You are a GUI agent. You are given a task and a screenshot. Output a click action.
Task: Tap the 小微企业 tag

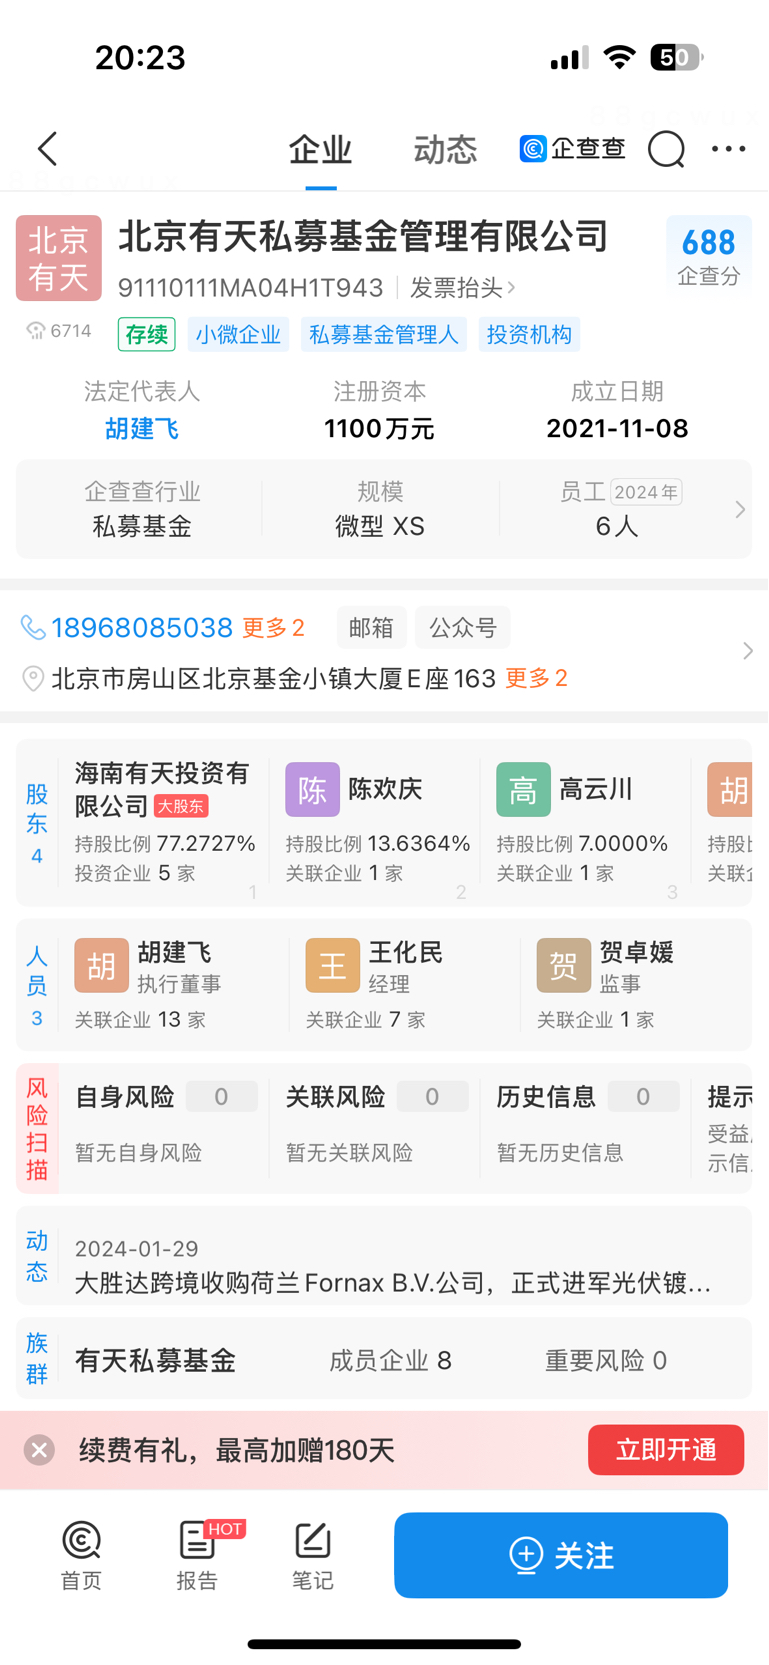click(238, 334)
